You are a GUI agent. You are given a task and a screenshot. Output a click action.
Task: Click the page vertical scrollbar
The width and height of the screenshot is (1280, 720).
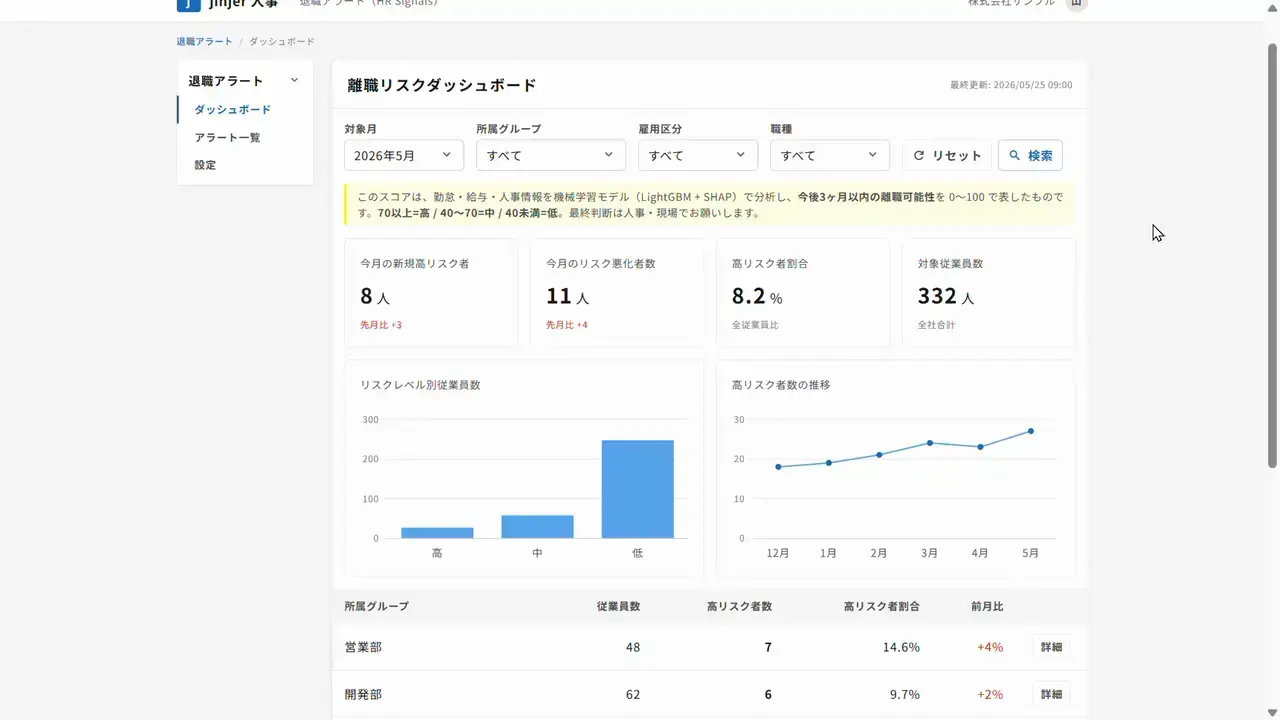point(1272,255)
